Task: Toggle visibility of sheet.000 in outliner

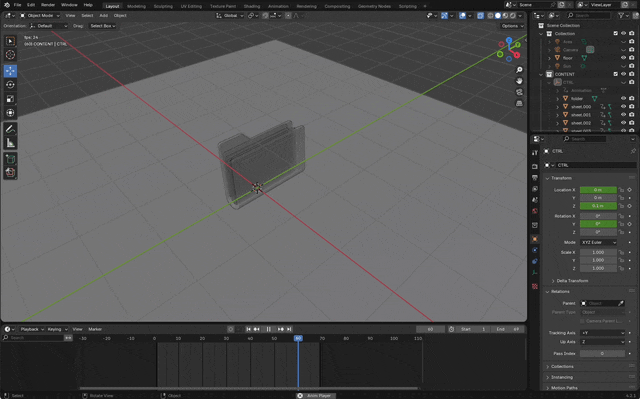Action: click(623, 106)
